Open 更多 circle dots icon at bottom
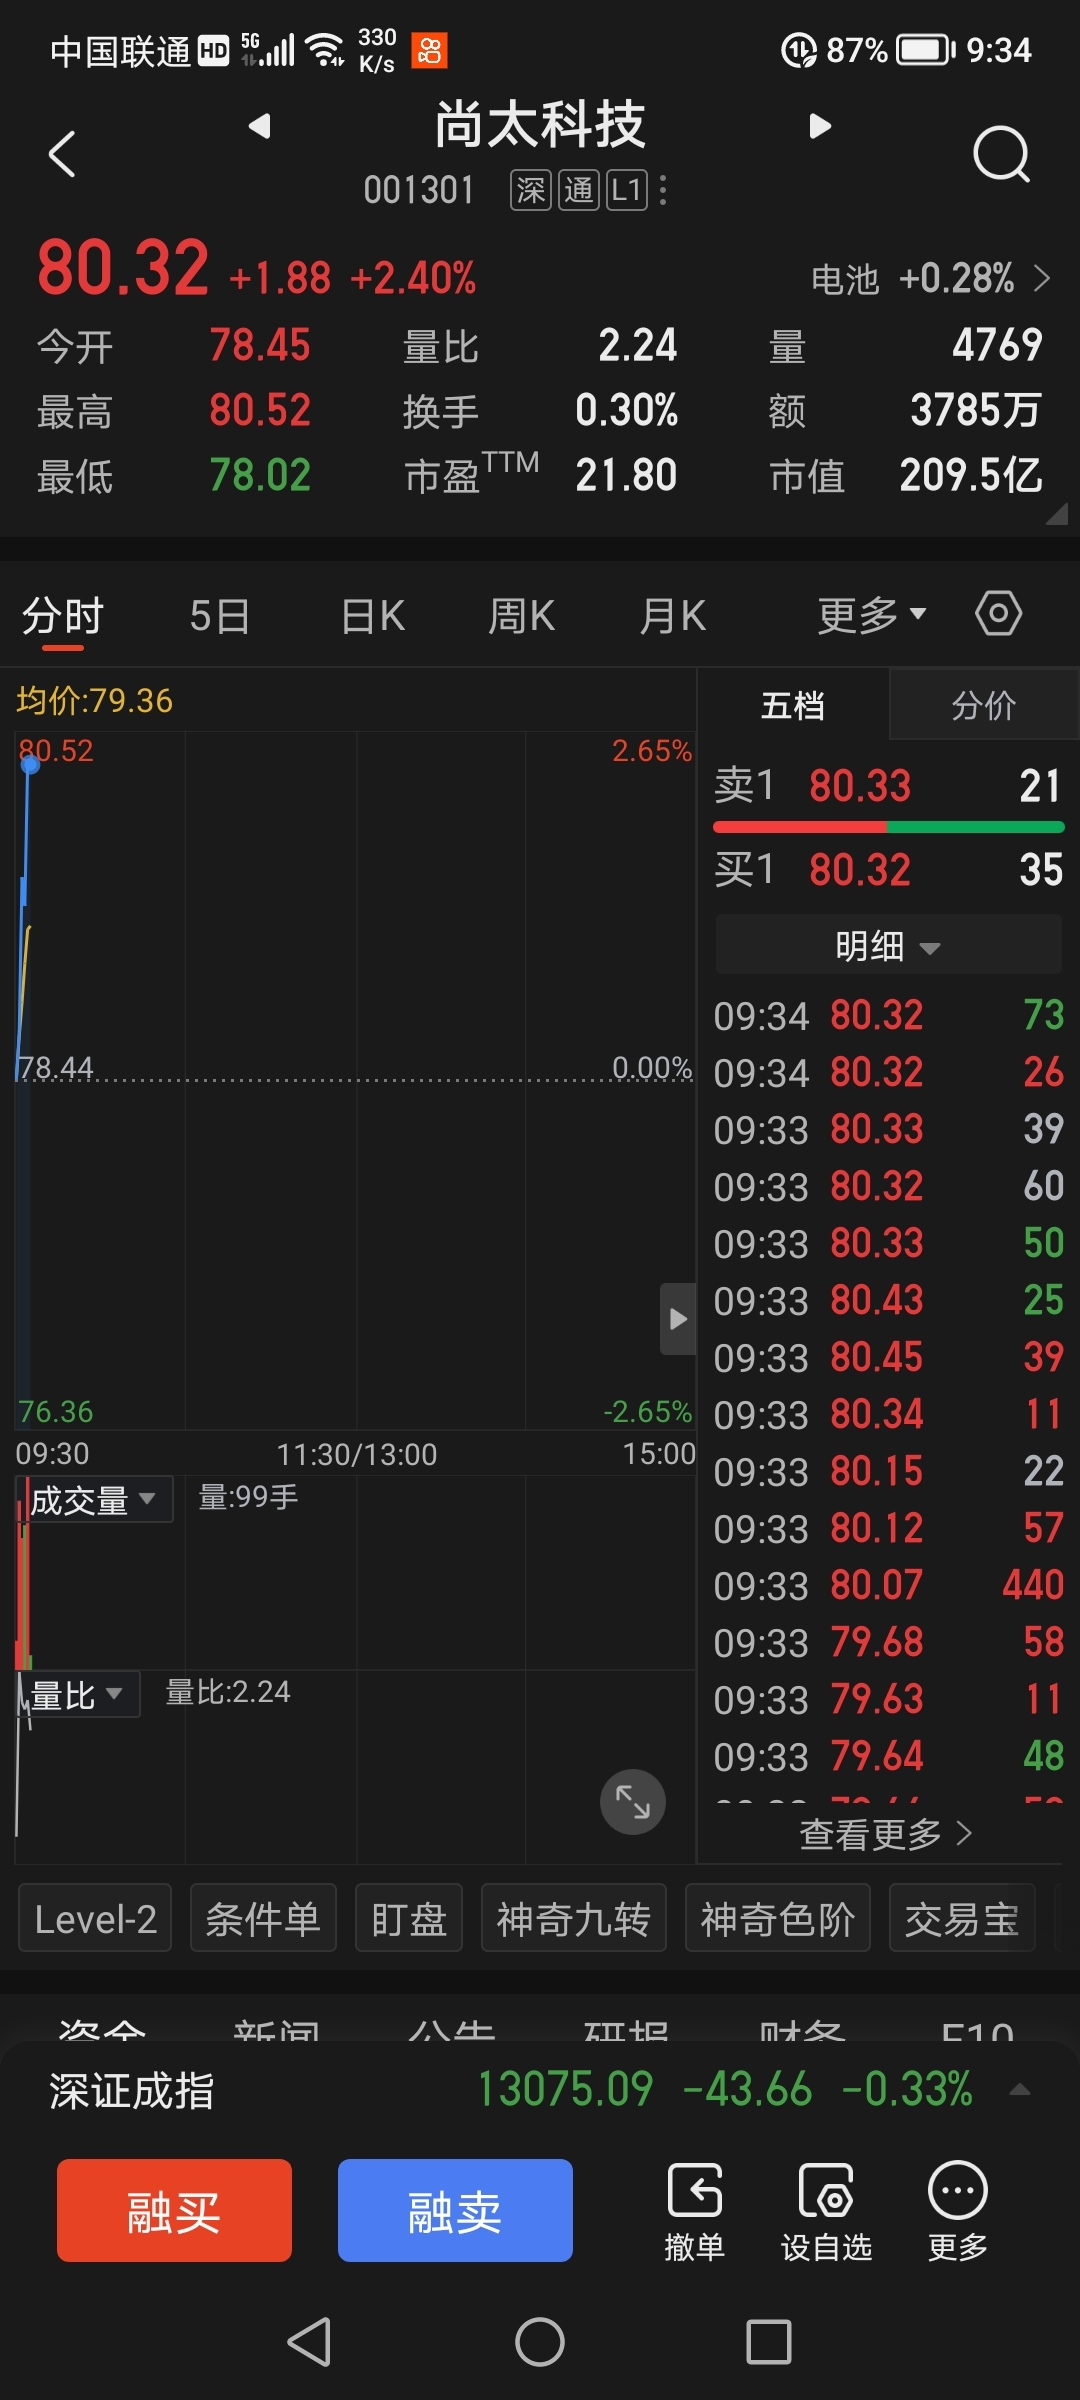This screenshot has height=2400, width=1080. point(957,2212)
